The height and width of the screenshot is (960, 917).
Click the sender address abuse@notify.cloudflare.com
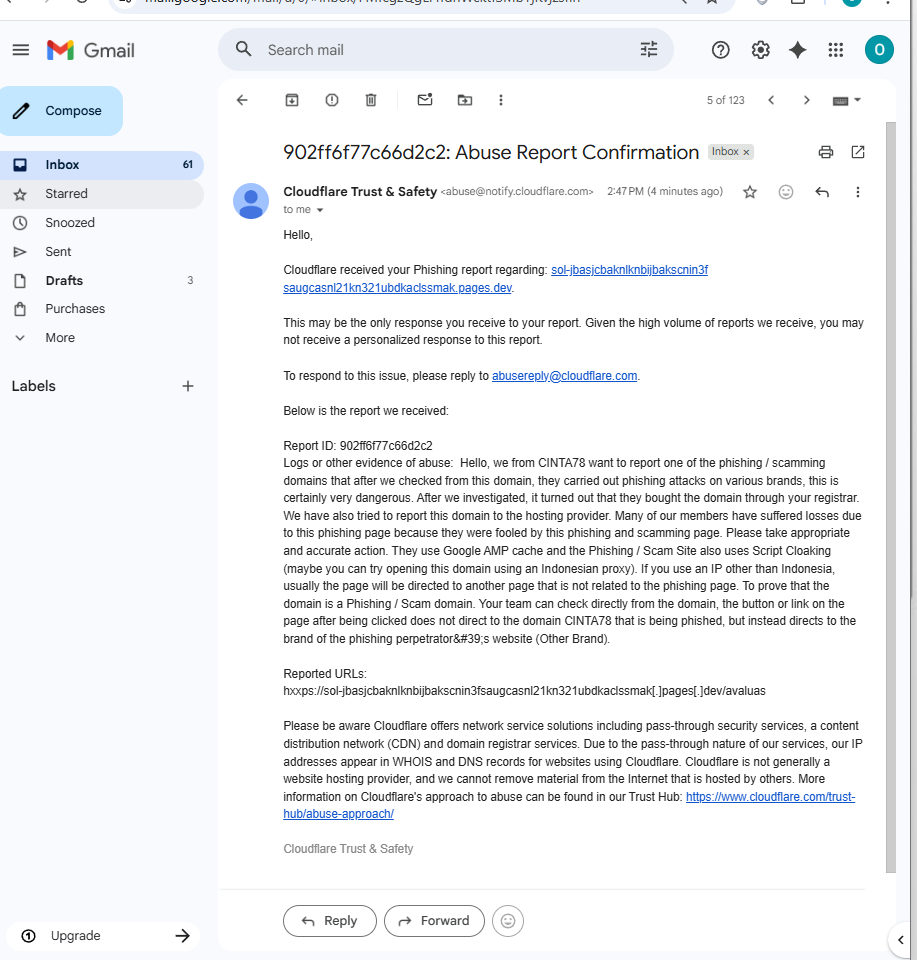517,192
